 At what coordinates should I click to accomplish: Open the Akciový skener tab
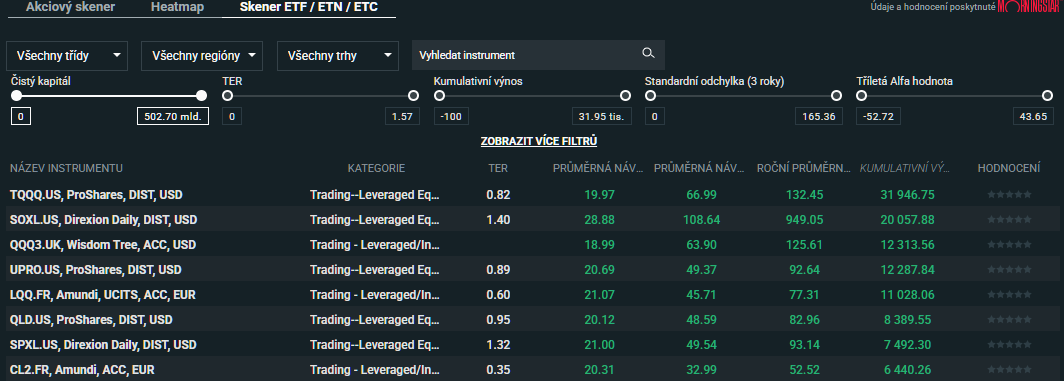tap(71, 7)
